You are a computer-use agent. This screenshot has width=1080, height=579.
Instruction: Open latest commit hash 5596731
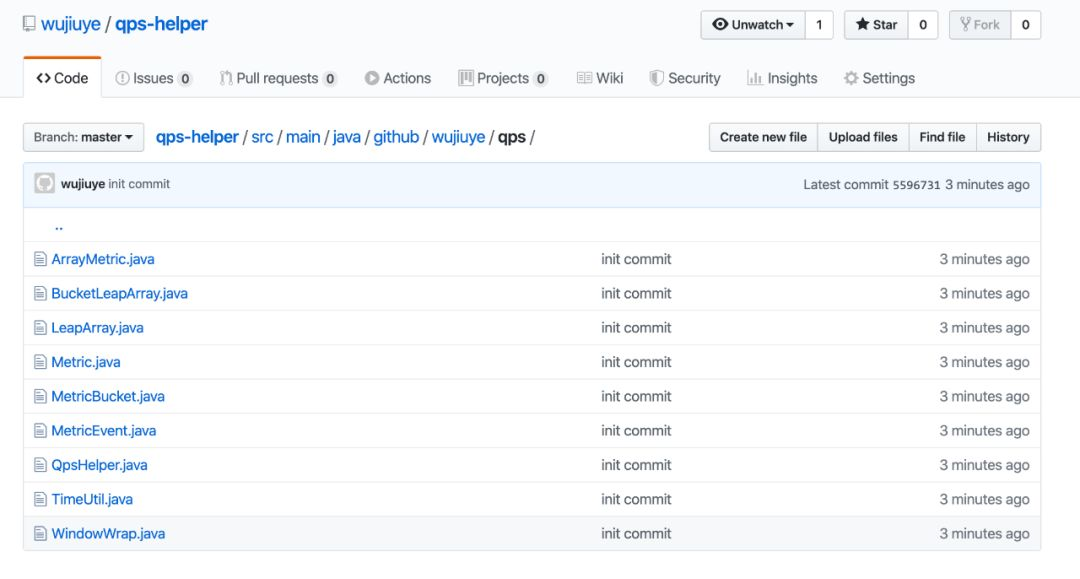[916, 185]
